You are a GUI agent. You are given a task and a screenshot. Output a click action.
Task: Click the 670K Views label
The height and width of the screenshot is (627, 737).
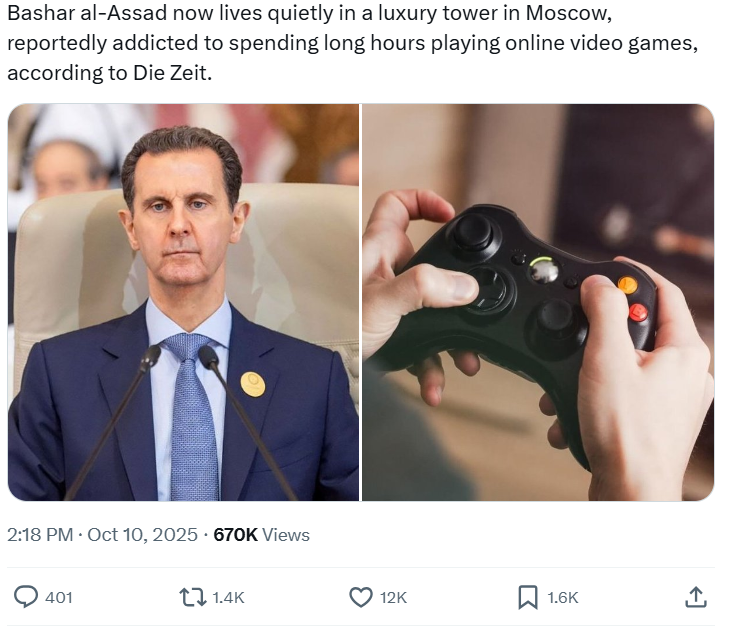pos(261,535)
